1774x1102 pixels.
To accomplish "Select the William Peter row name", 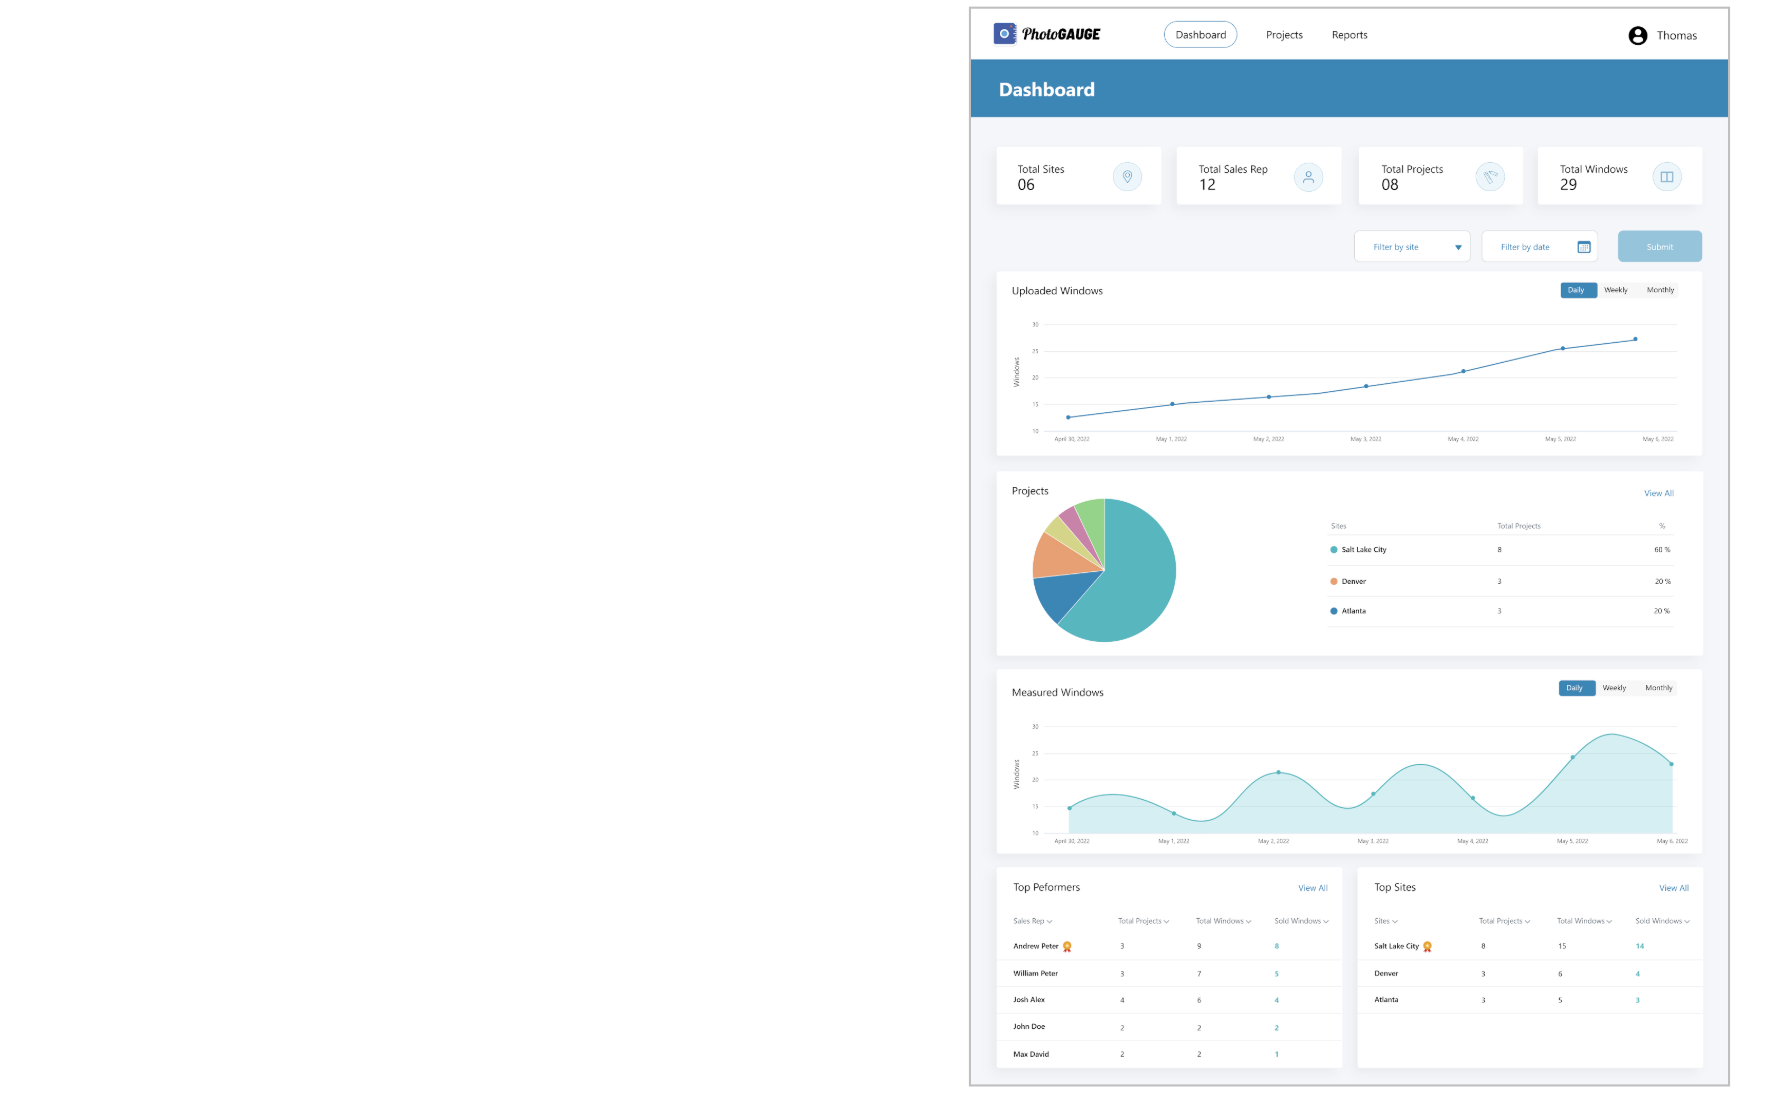I will coord(1035,973).
